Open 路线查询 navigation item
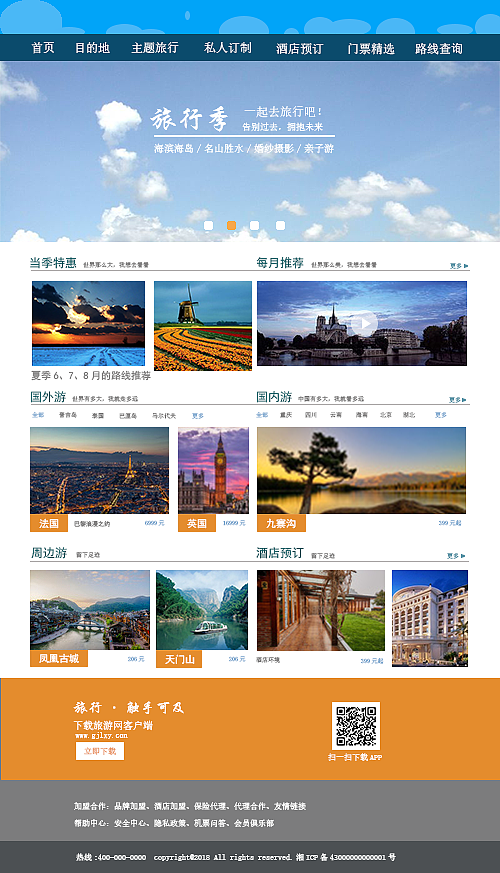The height and width of the screenshot is (873, 500). tap(439, 48)
